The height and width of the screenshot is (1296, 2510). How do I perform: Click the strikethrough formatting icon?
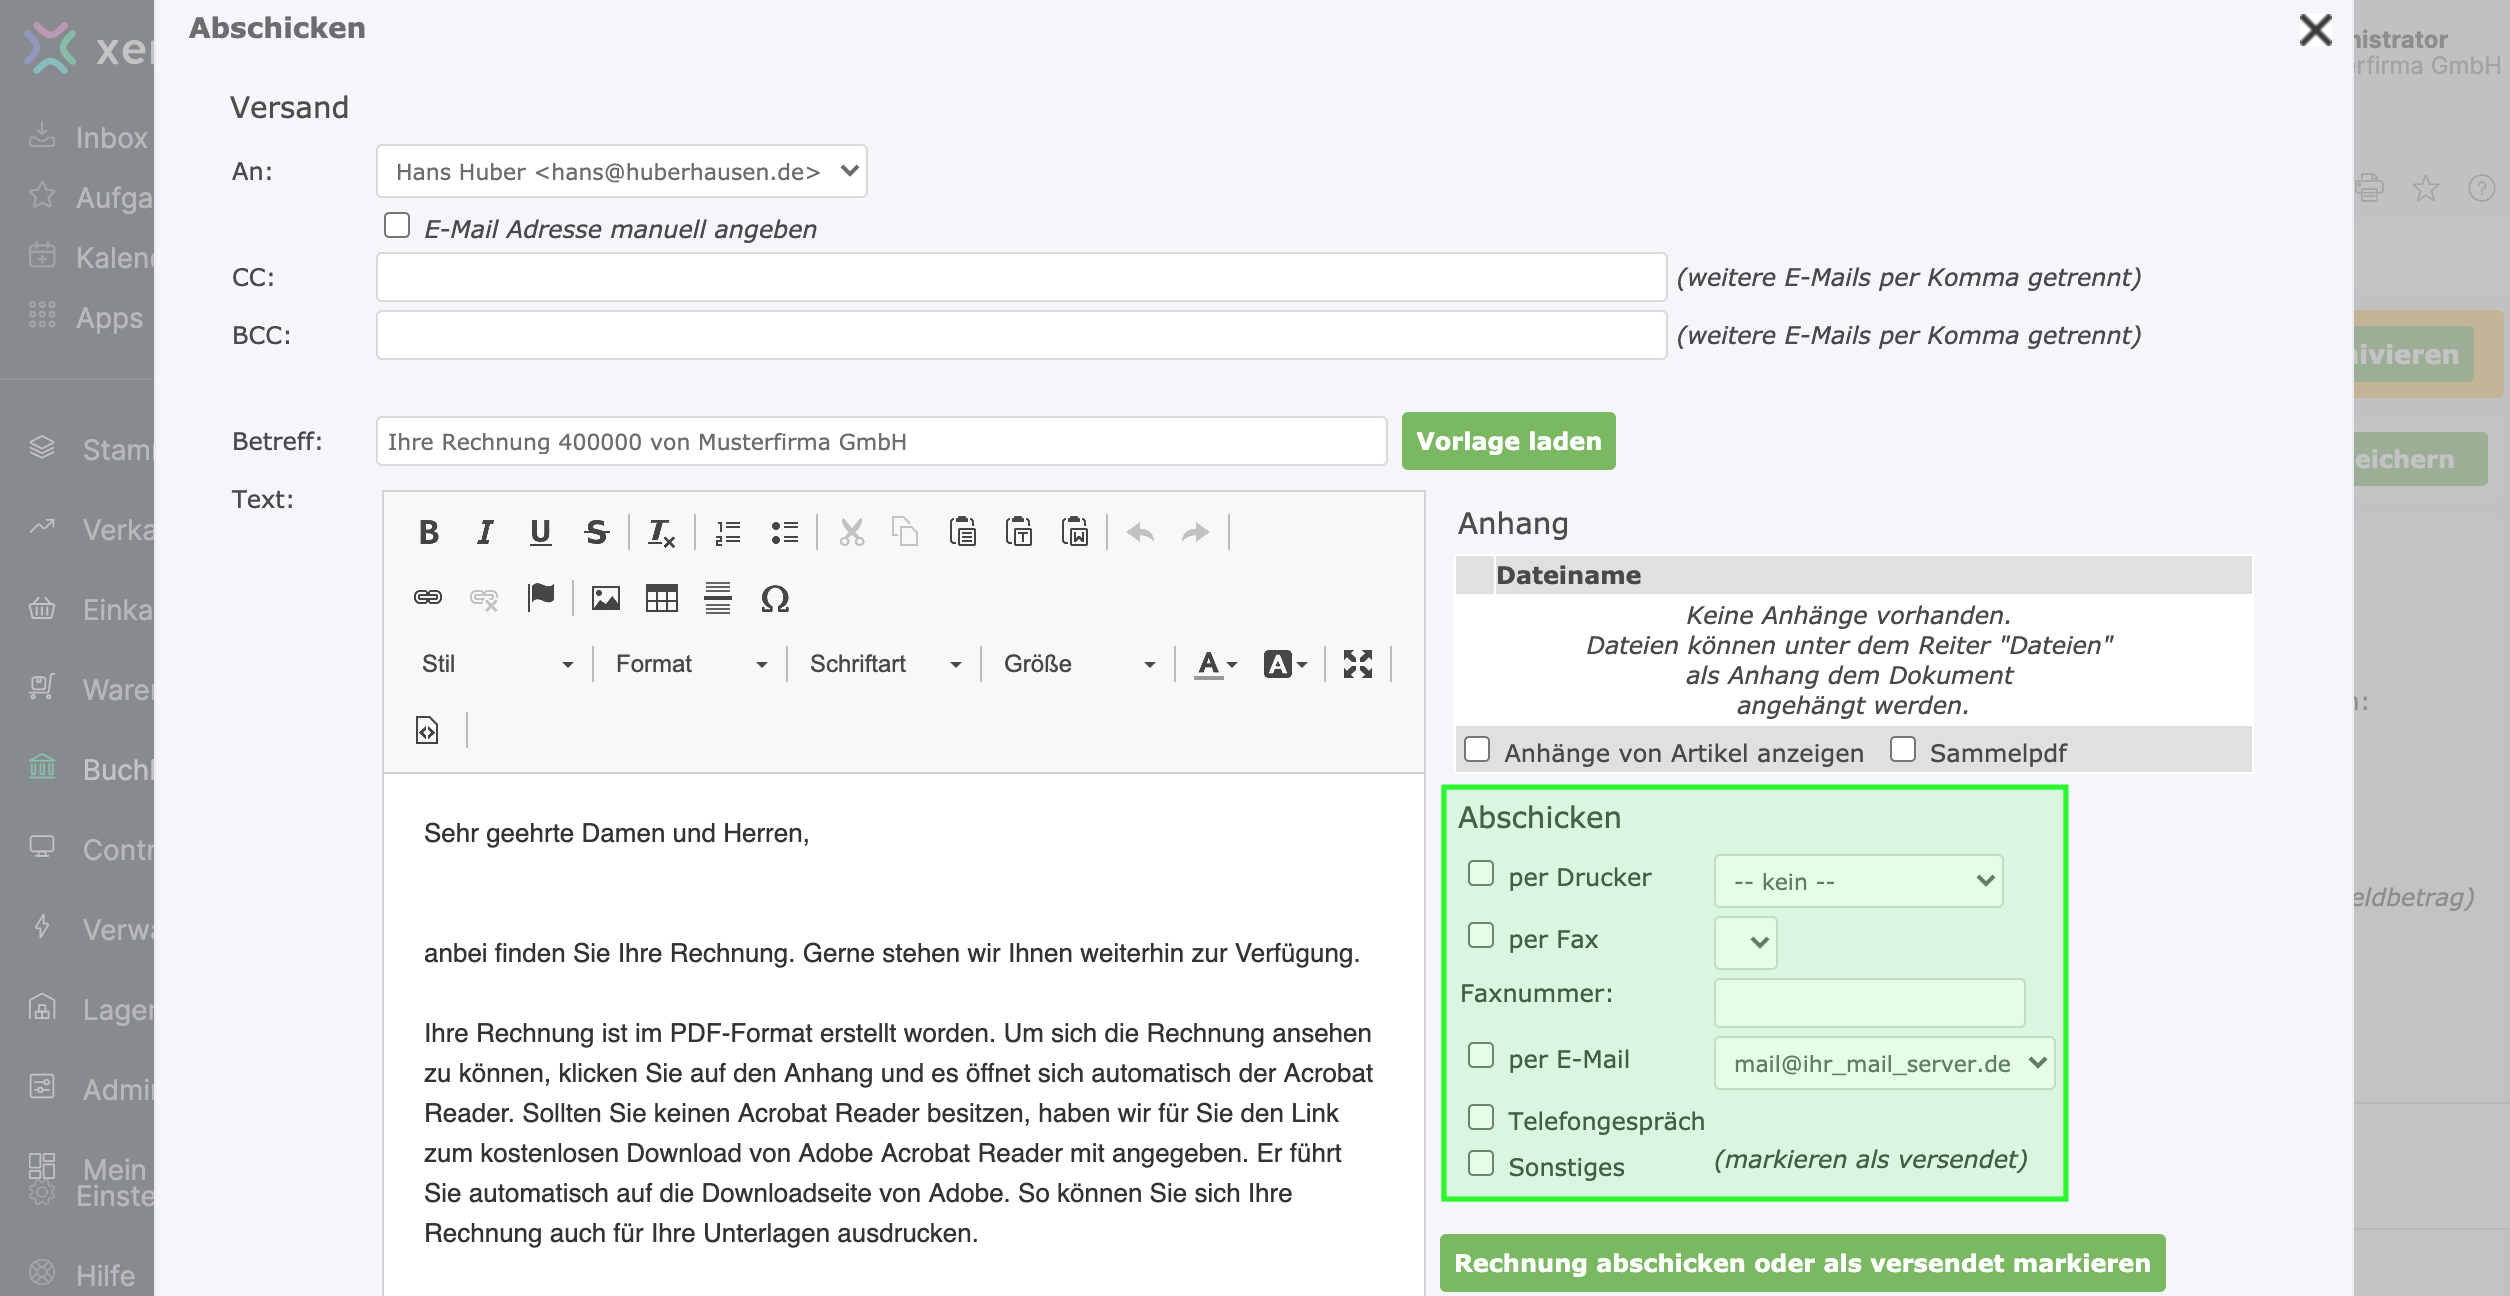pos(597,533)
